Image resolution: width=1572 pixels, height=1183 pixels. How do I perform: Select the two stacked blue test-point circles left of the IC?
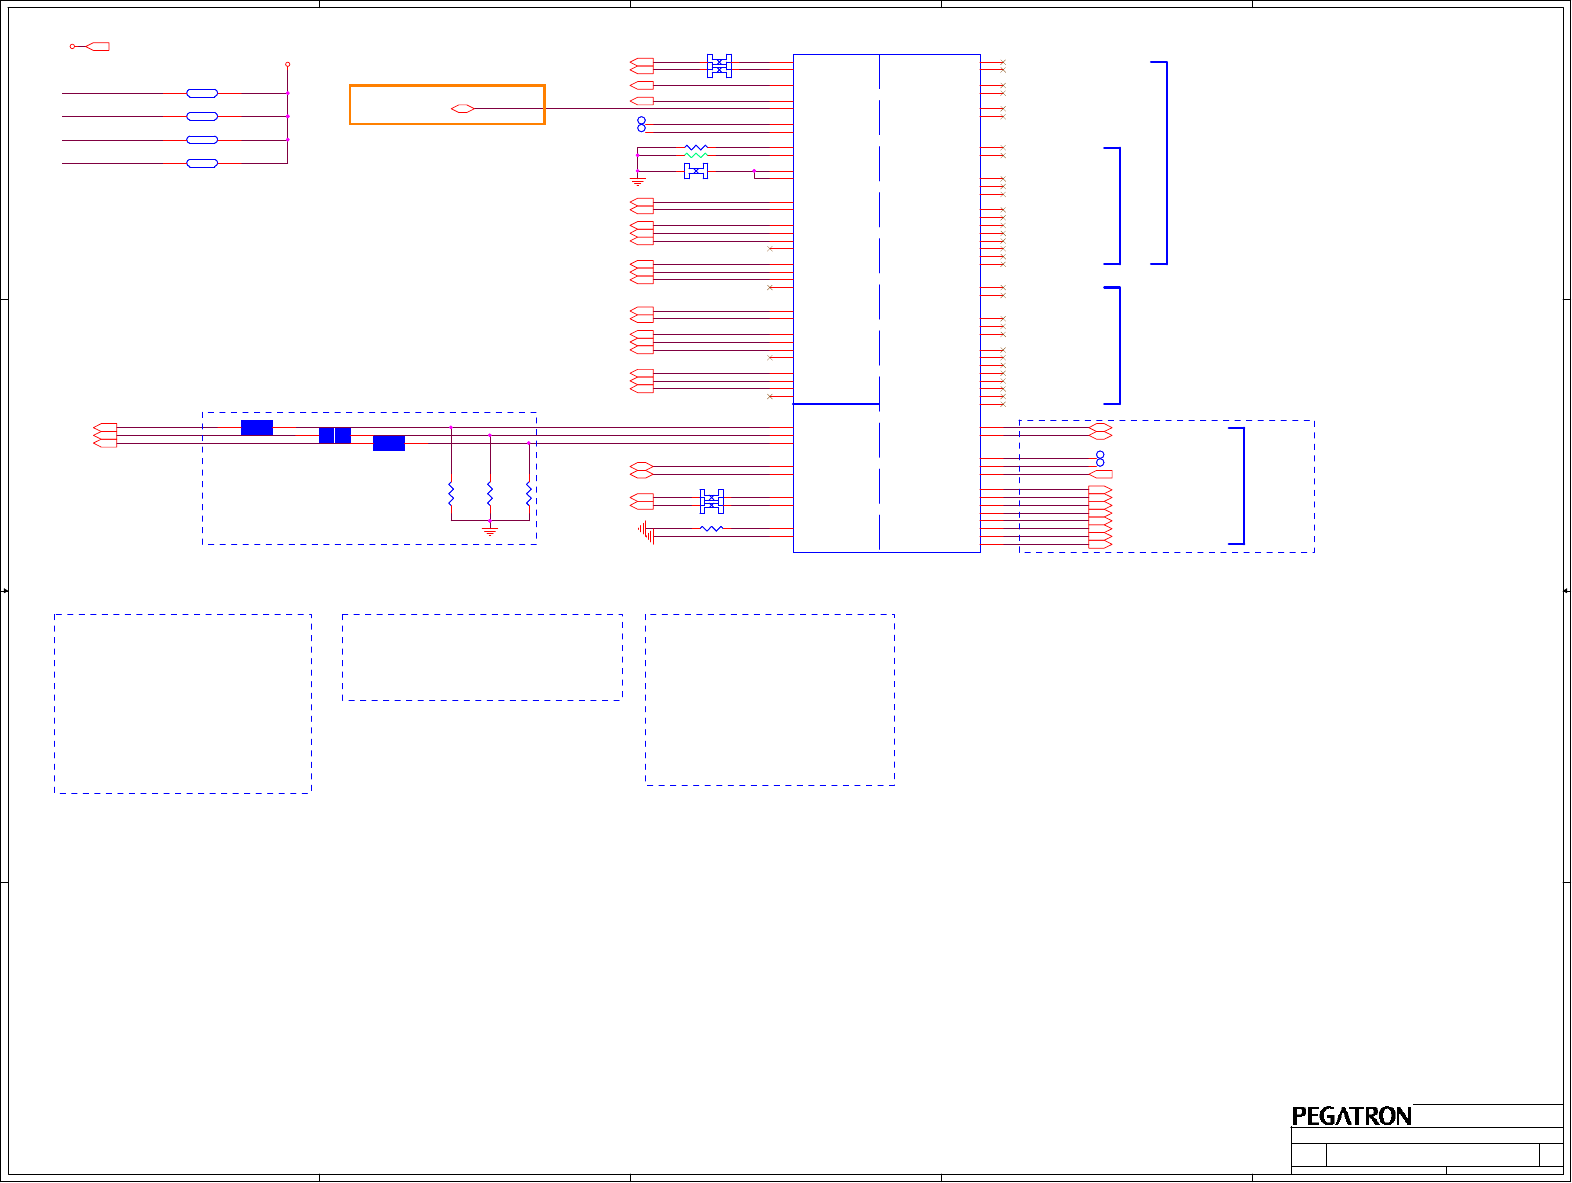641,124
